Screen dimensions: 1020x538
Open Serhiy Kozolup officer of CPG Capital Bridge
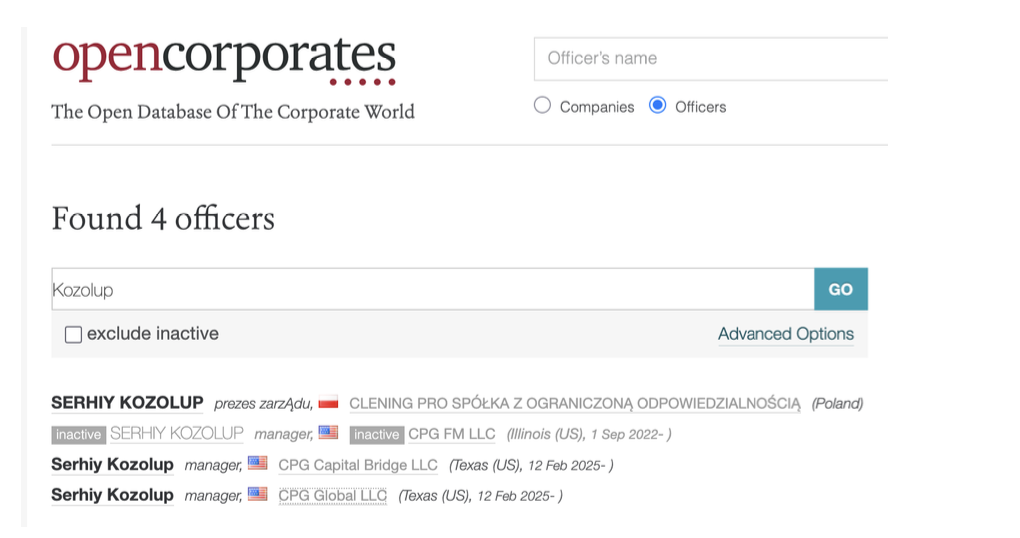(x=112, y=464)
